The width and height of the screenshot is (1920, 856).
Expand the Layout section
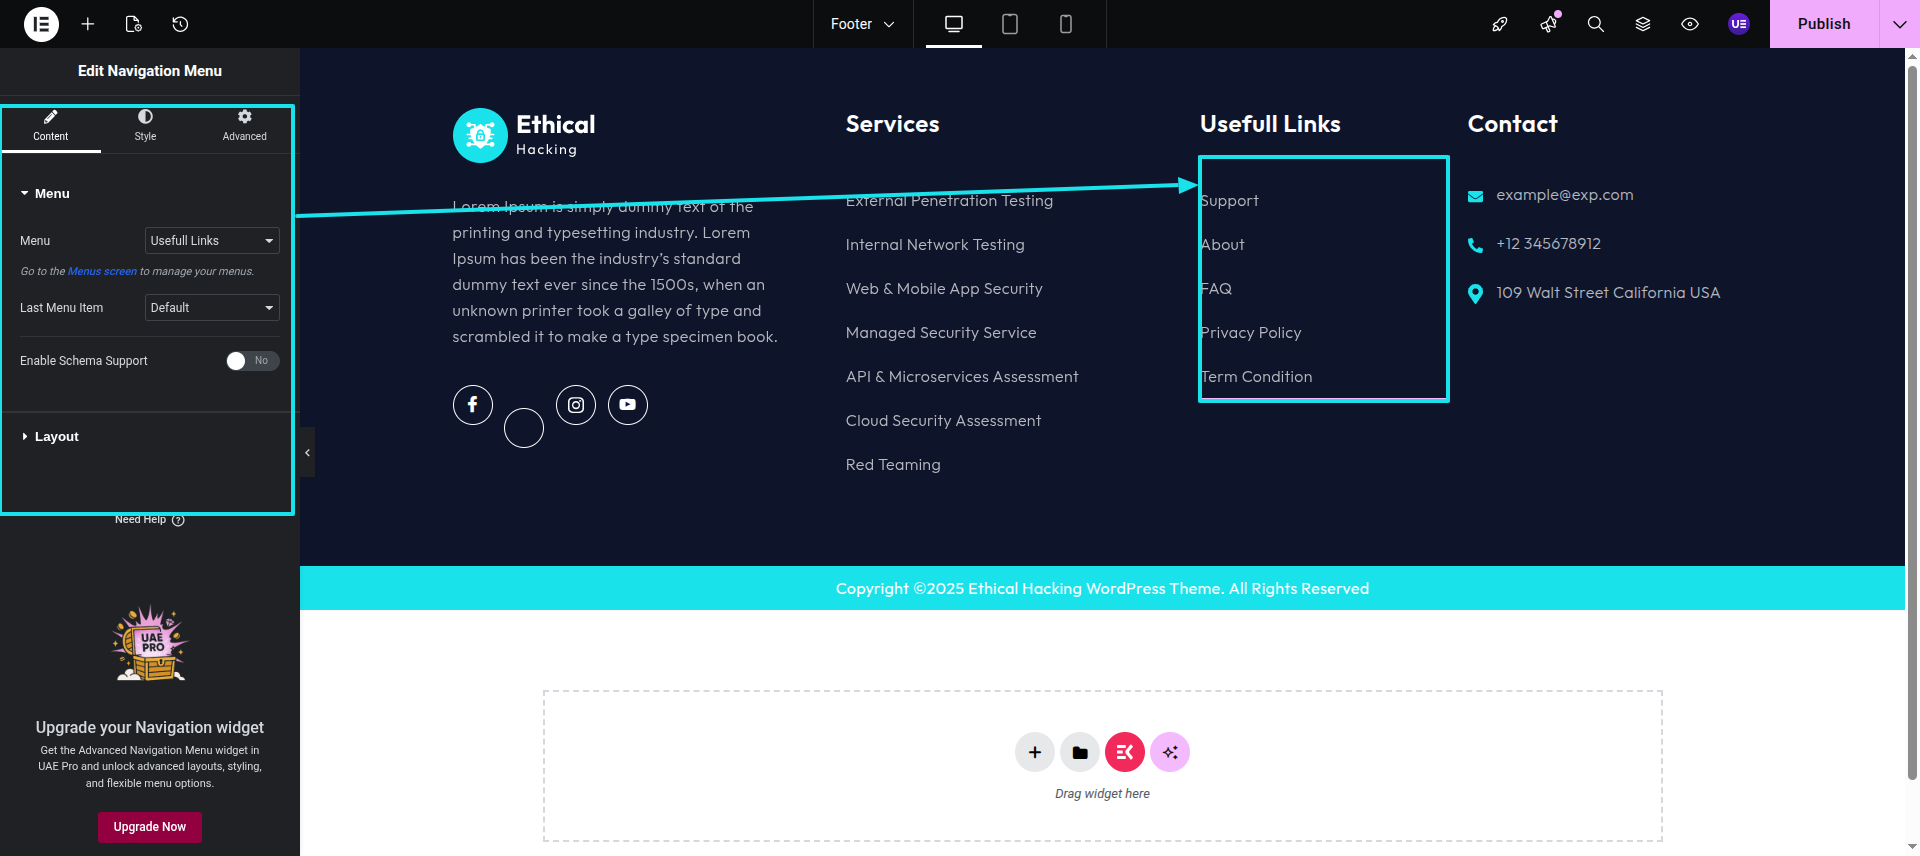tap(56, 437)
